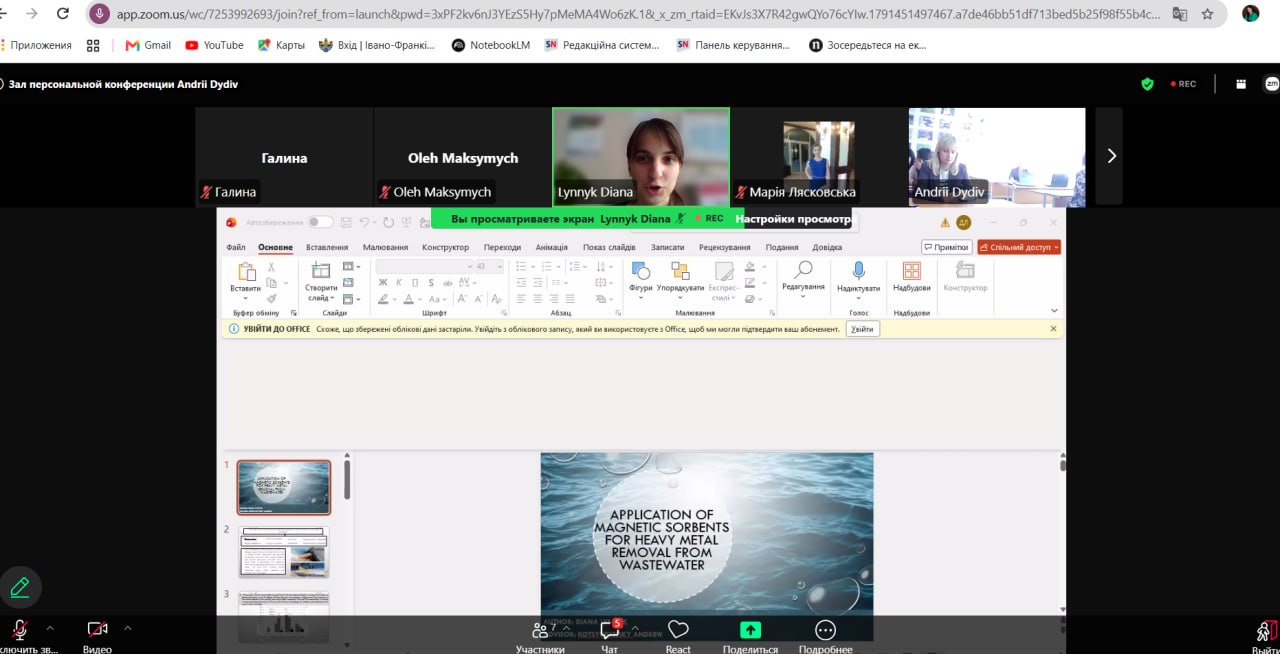Open the Файл menu tab

(x=236, y=247)
